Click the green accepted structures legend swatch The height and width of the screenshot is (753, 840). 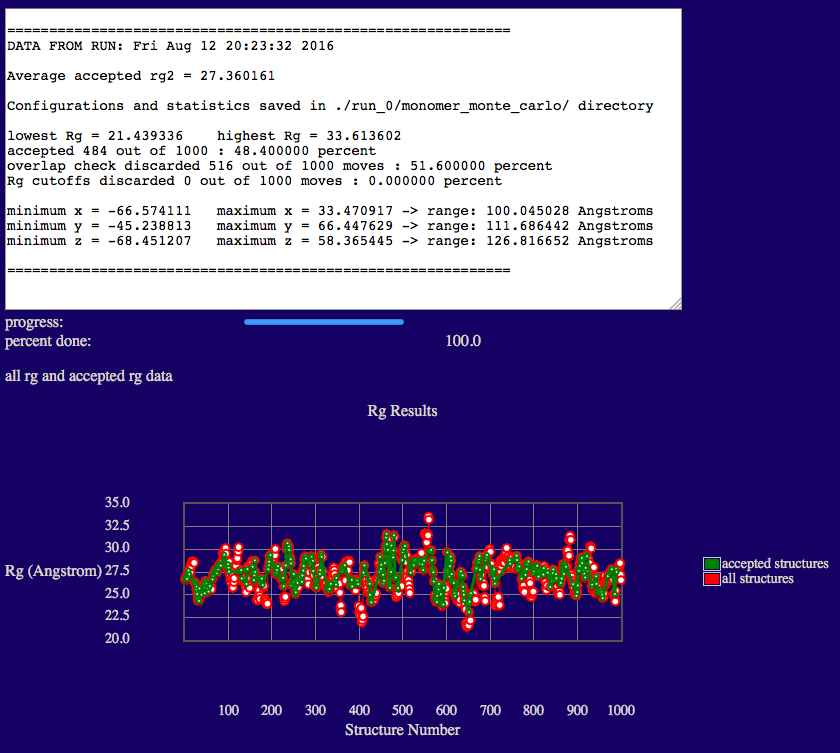coord(711,563)
